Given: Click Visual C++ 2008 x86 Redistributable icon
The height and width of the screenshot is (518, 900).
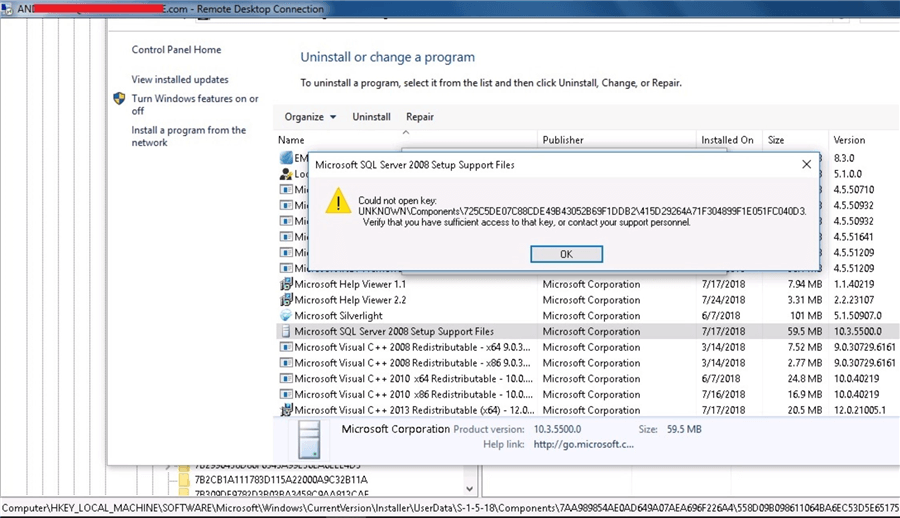Looking at the screenshot, I should click(286, 363).
